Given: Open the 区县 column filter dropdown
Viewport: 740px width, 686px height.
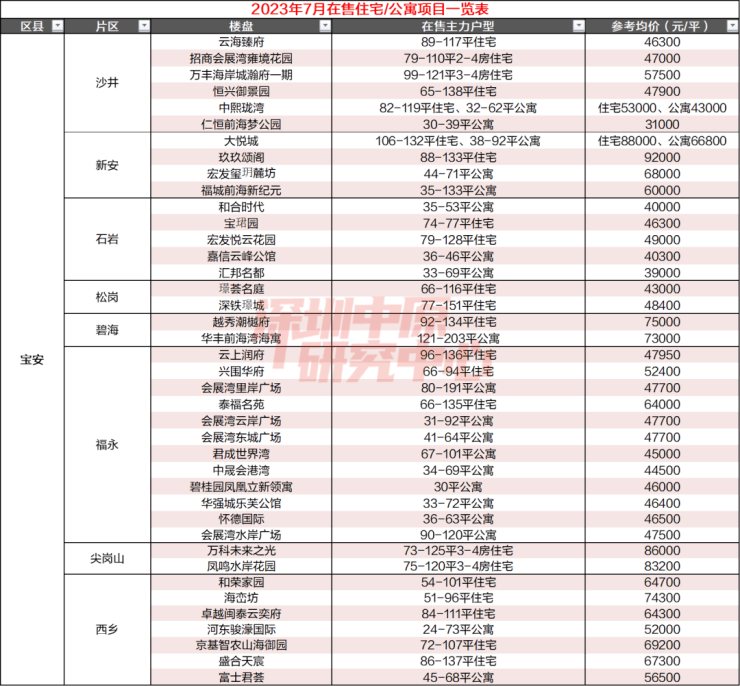Looking at the screenshot, I should tap(57, 26).
